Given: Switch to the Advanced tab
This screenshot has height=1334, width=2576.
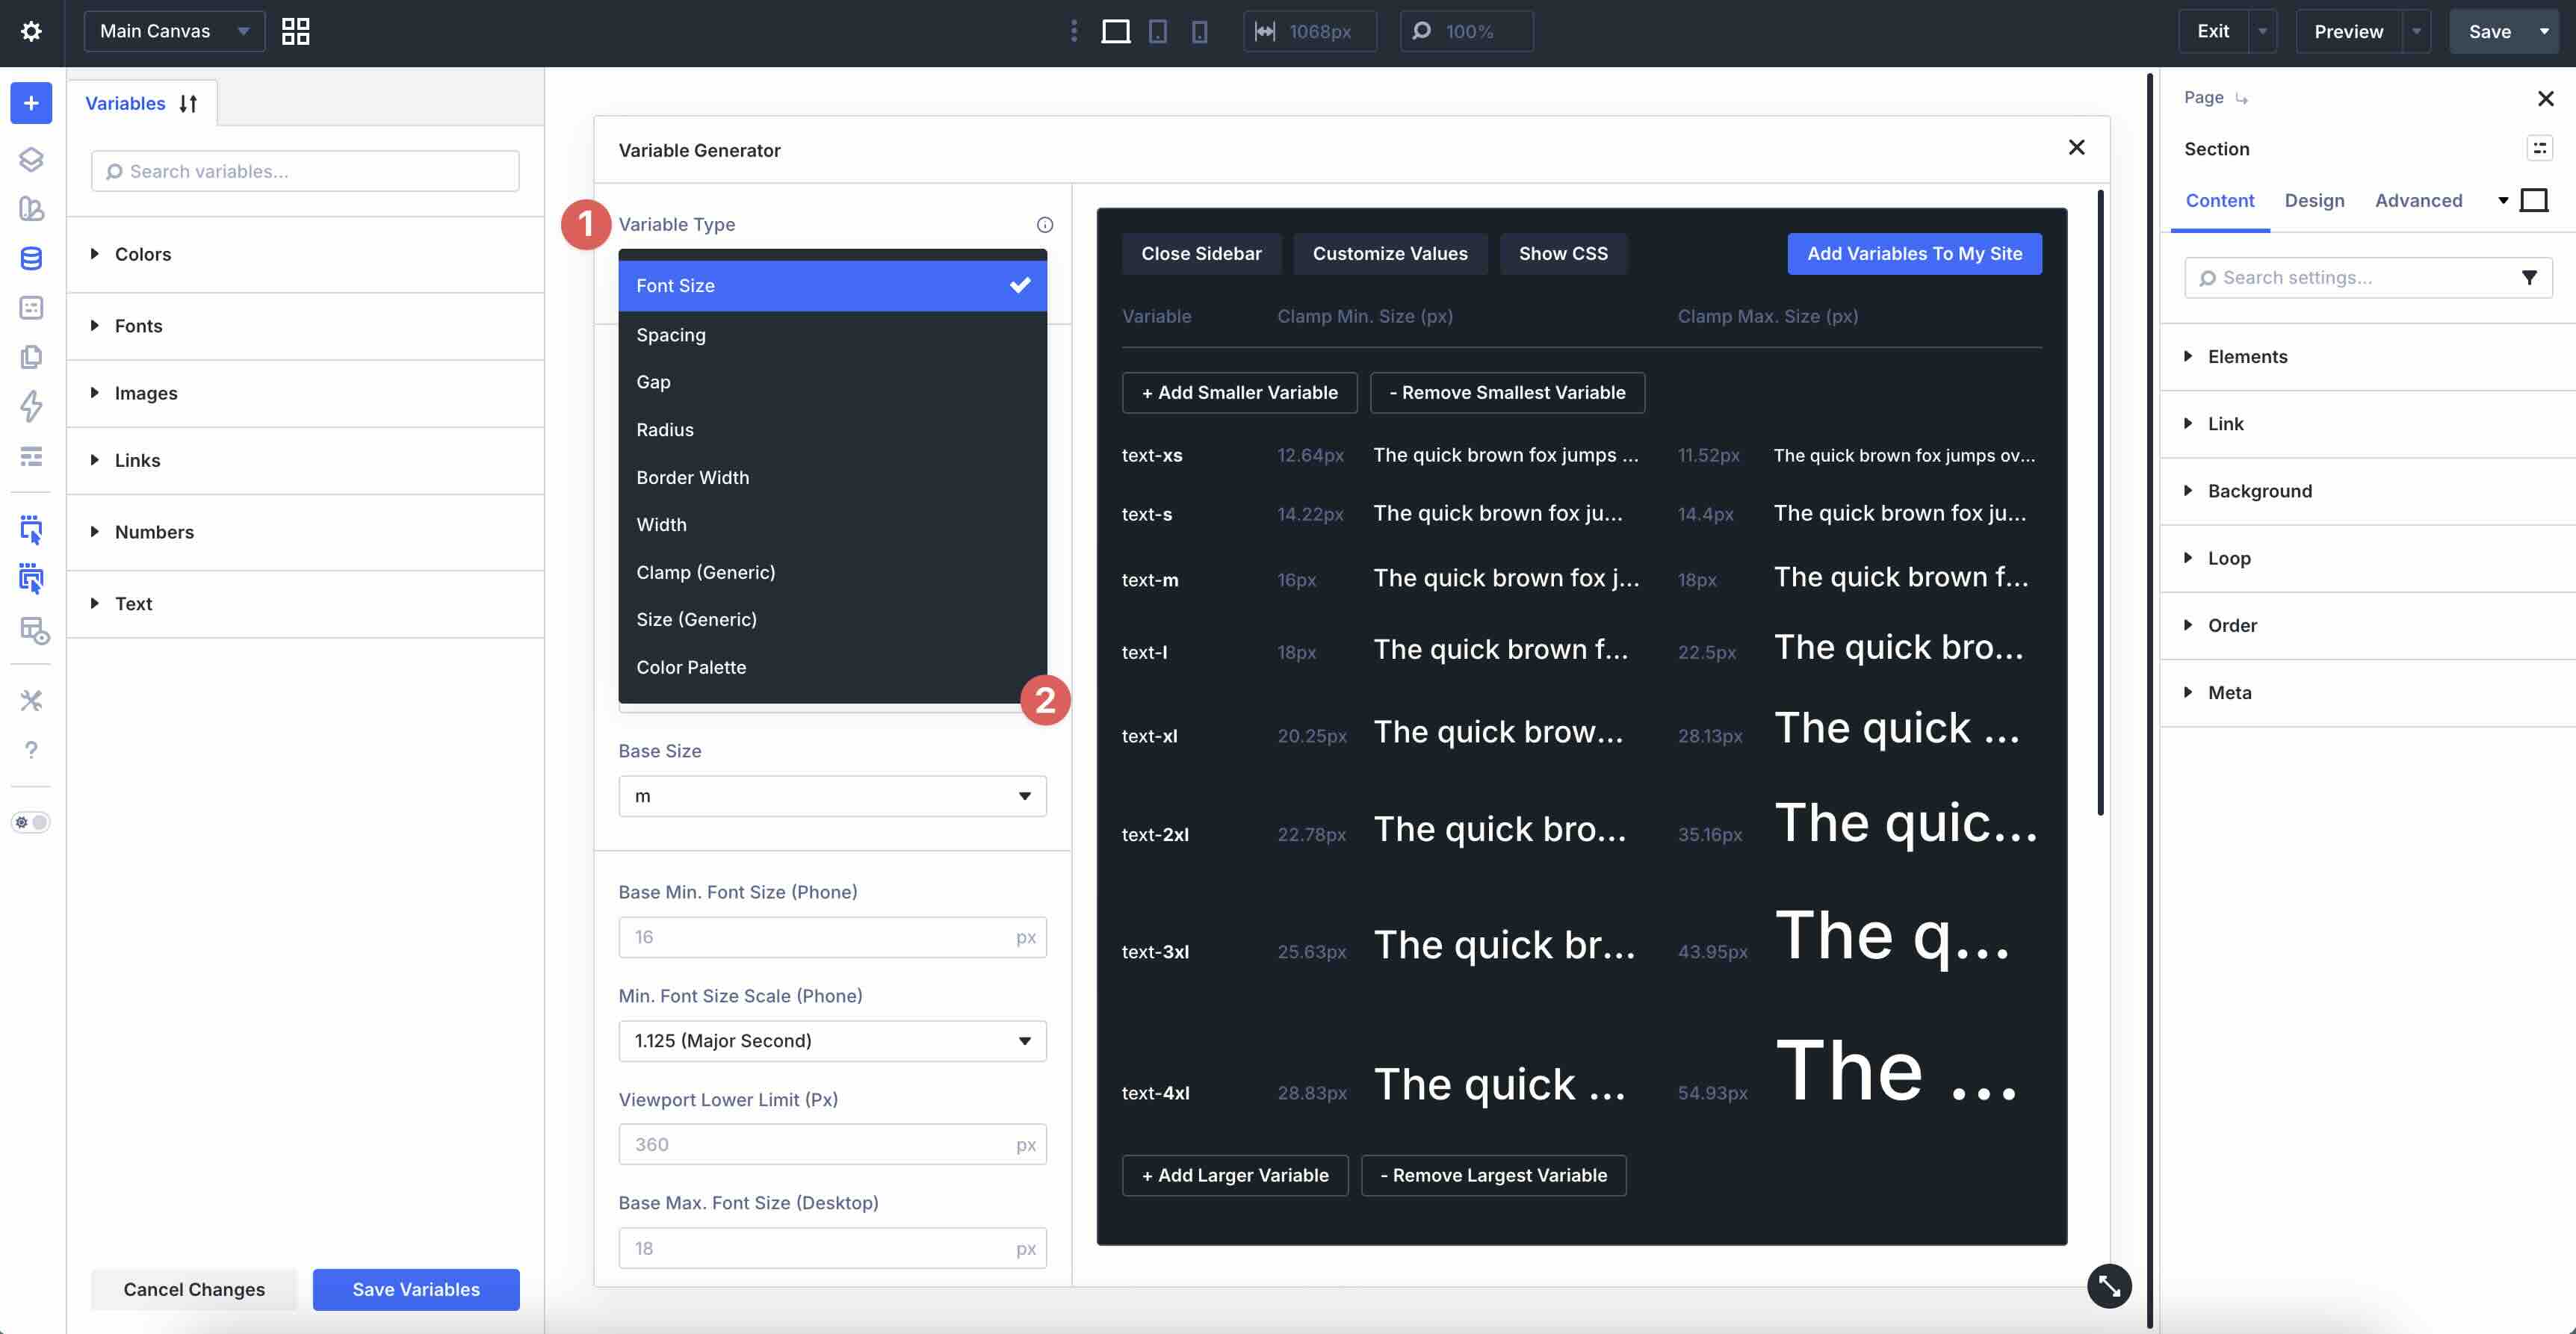Looking at the screenshot, I should pyautogui.click(x=2418, y=200).
